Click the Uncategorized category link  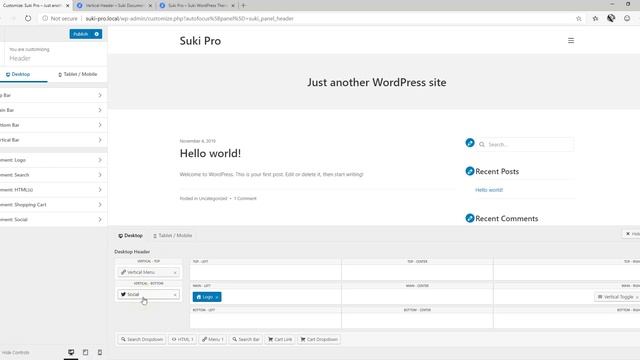point(213,198)
